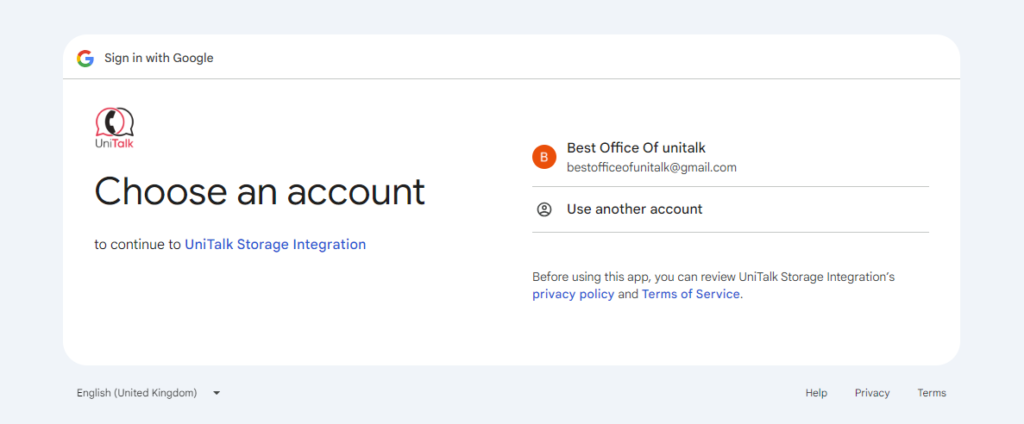
Task: Click the Privacy footer link
Action: tap(872, 393)
